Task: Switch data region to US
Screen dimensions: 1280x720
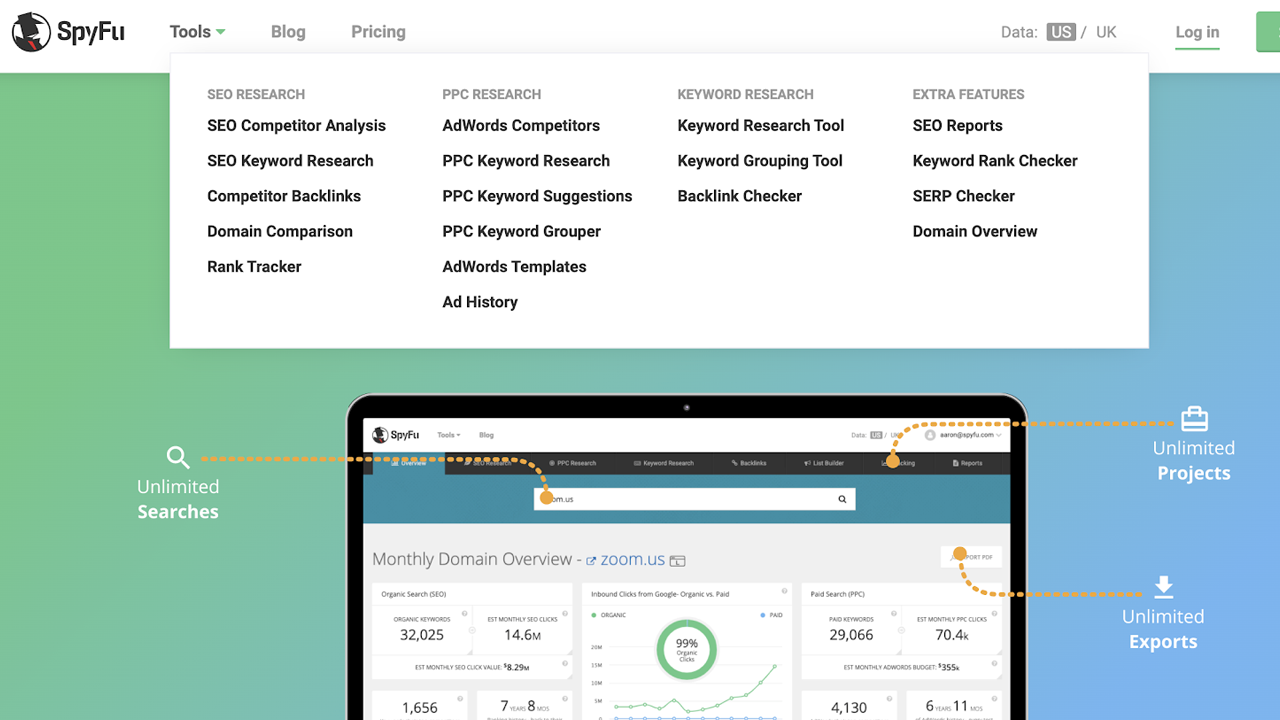Action: point(1061,32)
